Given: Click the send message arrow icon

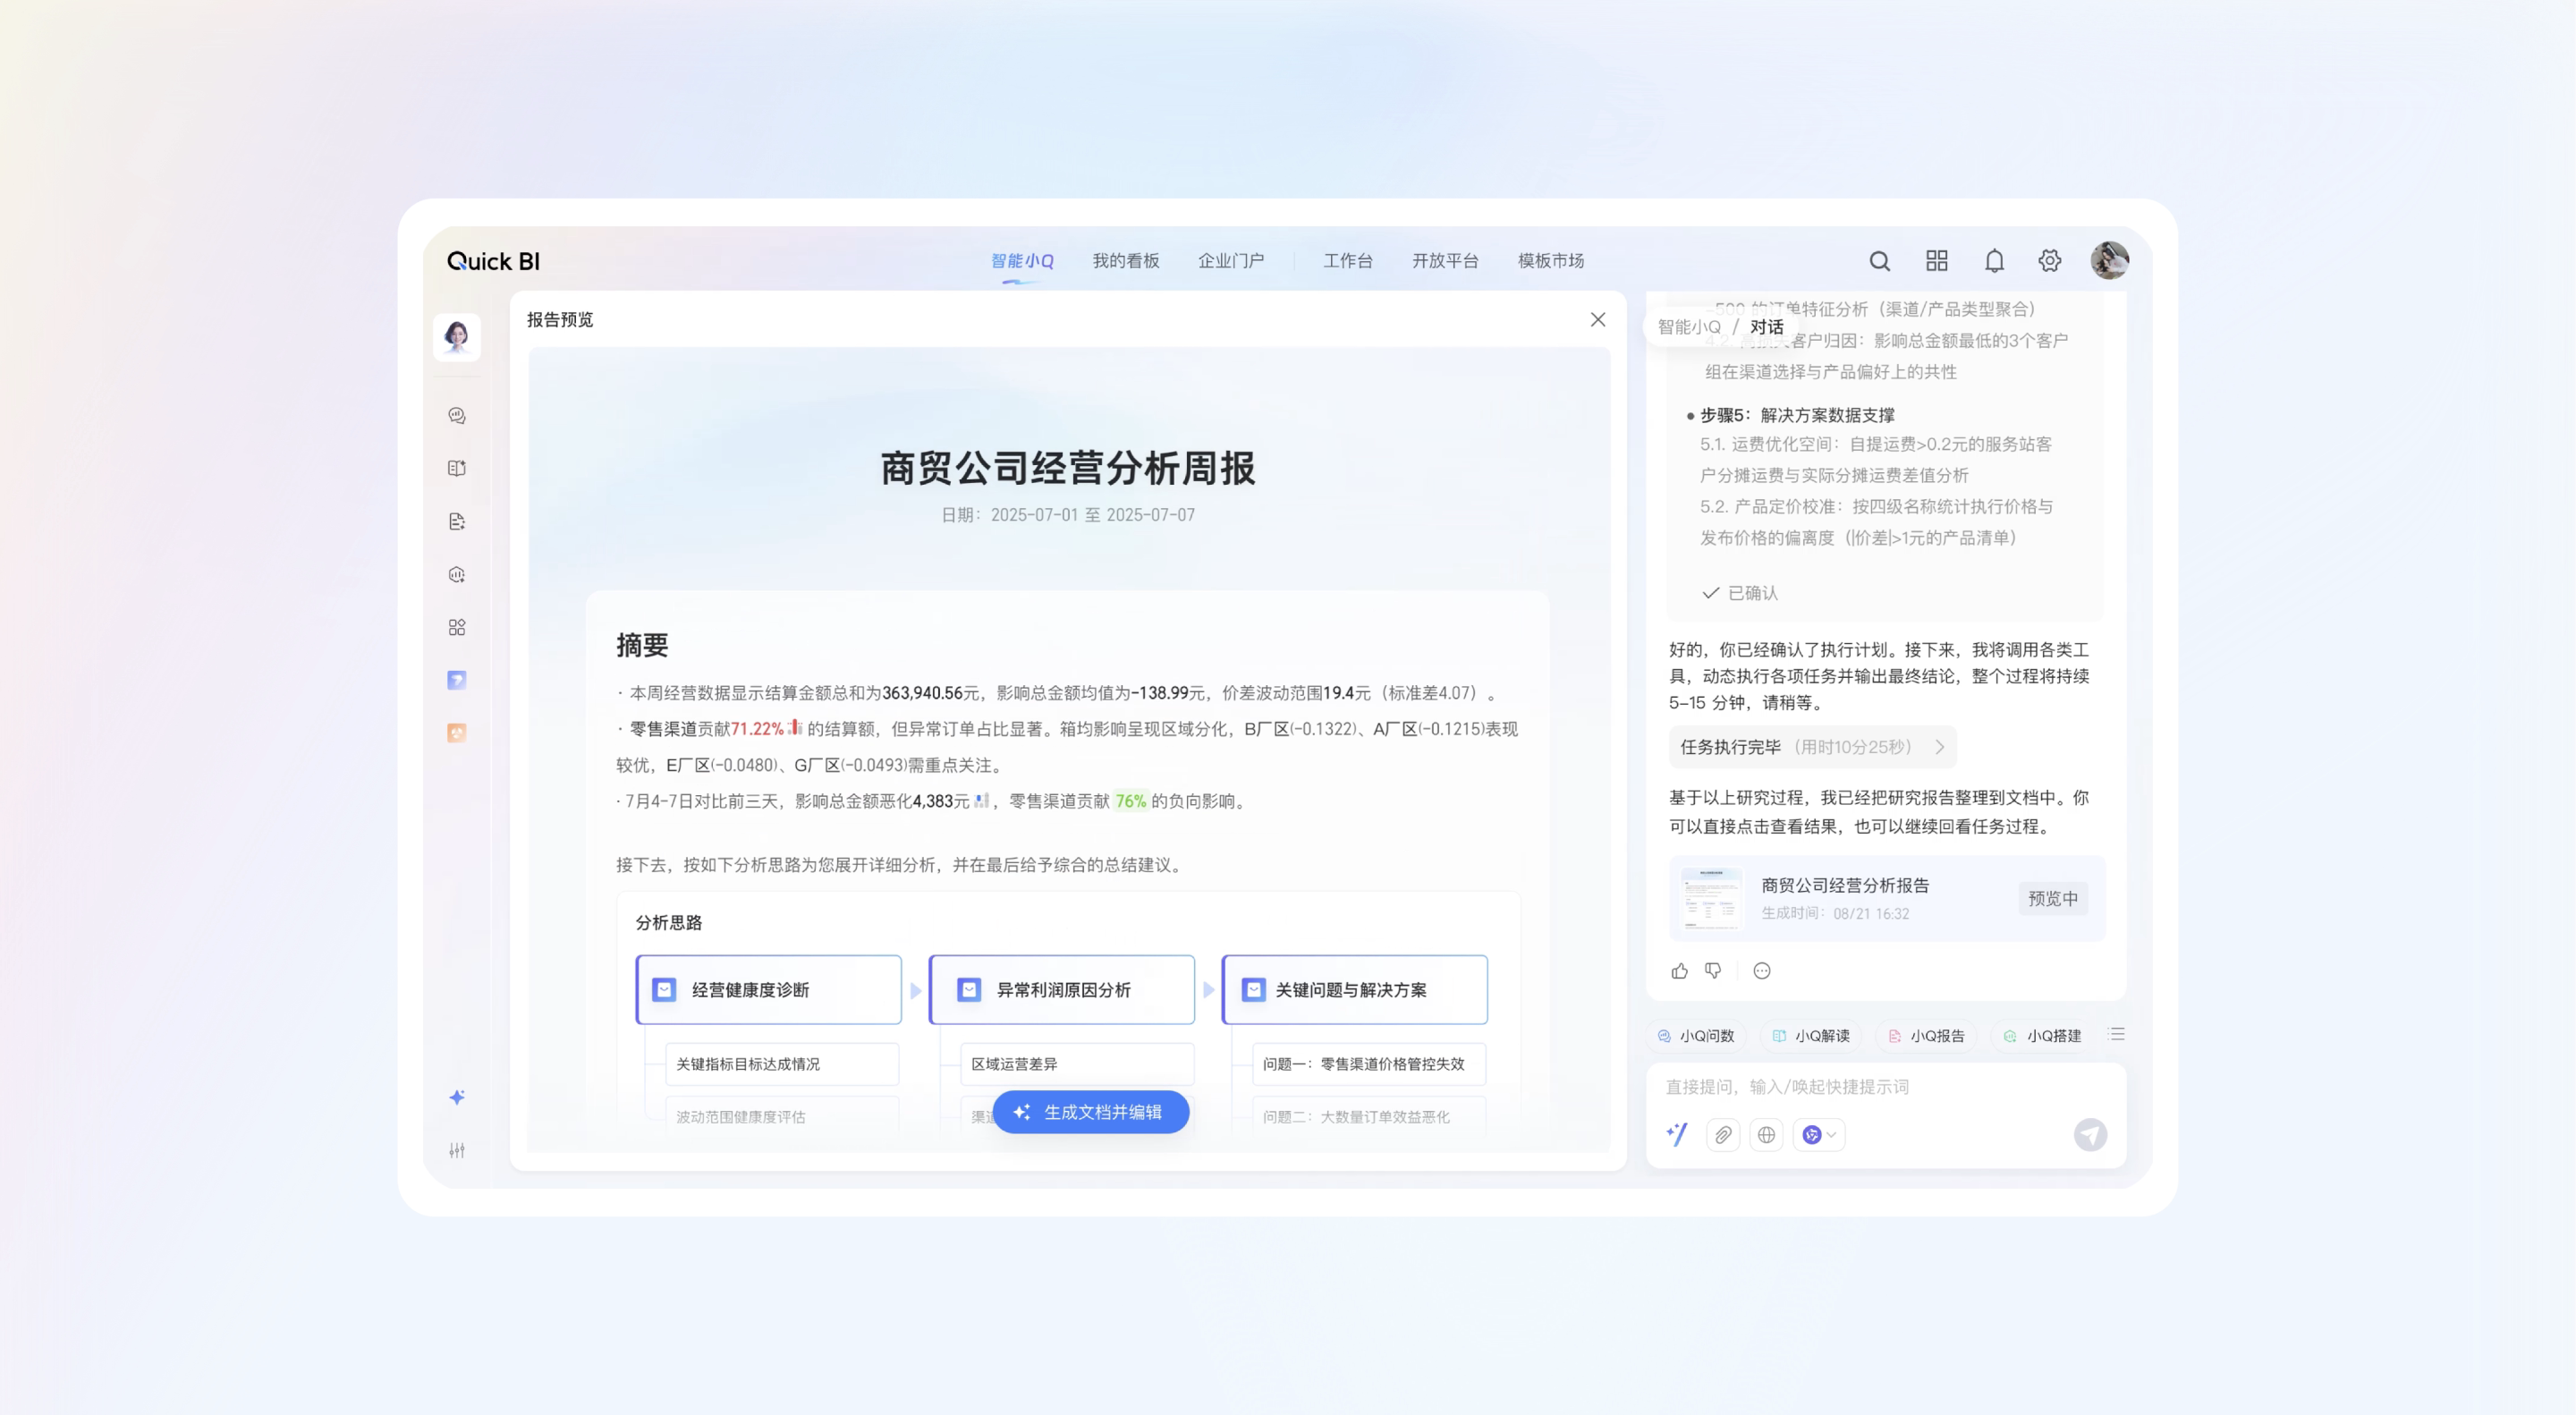Looking at the screenshot, I should pyautogui.click(x=2089, y=1134).
